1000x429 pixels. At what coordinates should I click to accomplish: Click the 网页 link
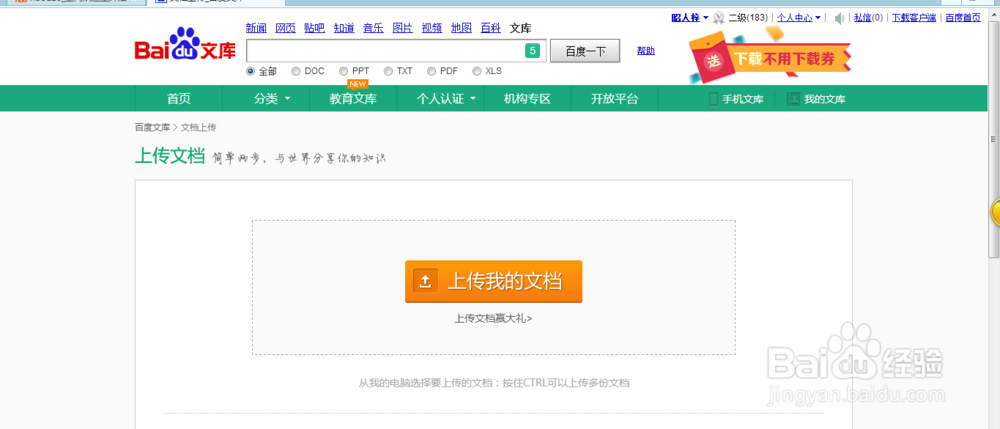(286, 27)
